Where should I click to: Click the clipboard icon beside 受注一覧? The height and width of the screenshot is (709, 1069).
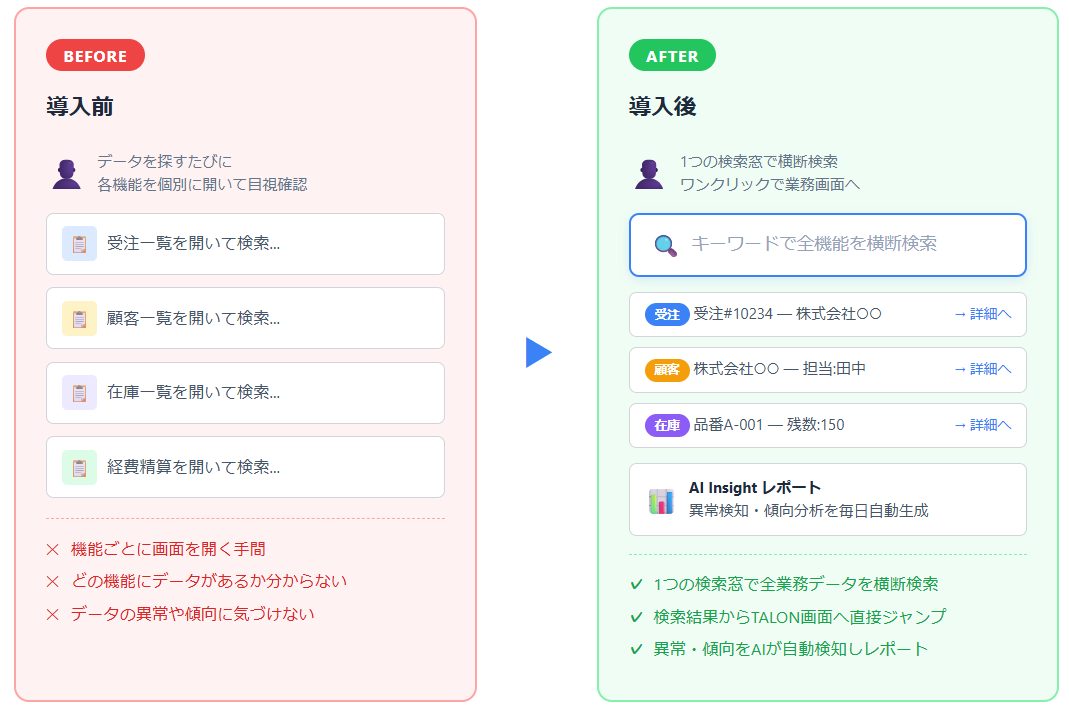[x=79, y=243]
